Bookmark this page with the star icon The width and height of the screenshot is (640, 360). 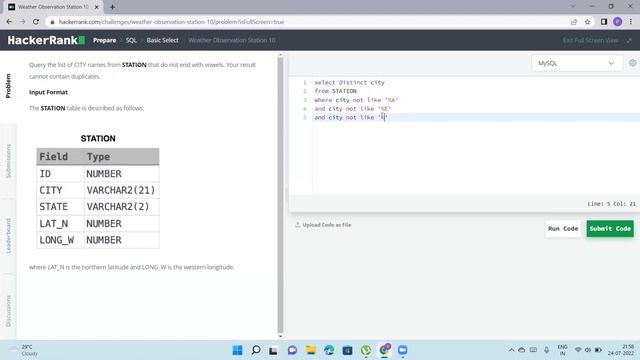pos(587,22)
